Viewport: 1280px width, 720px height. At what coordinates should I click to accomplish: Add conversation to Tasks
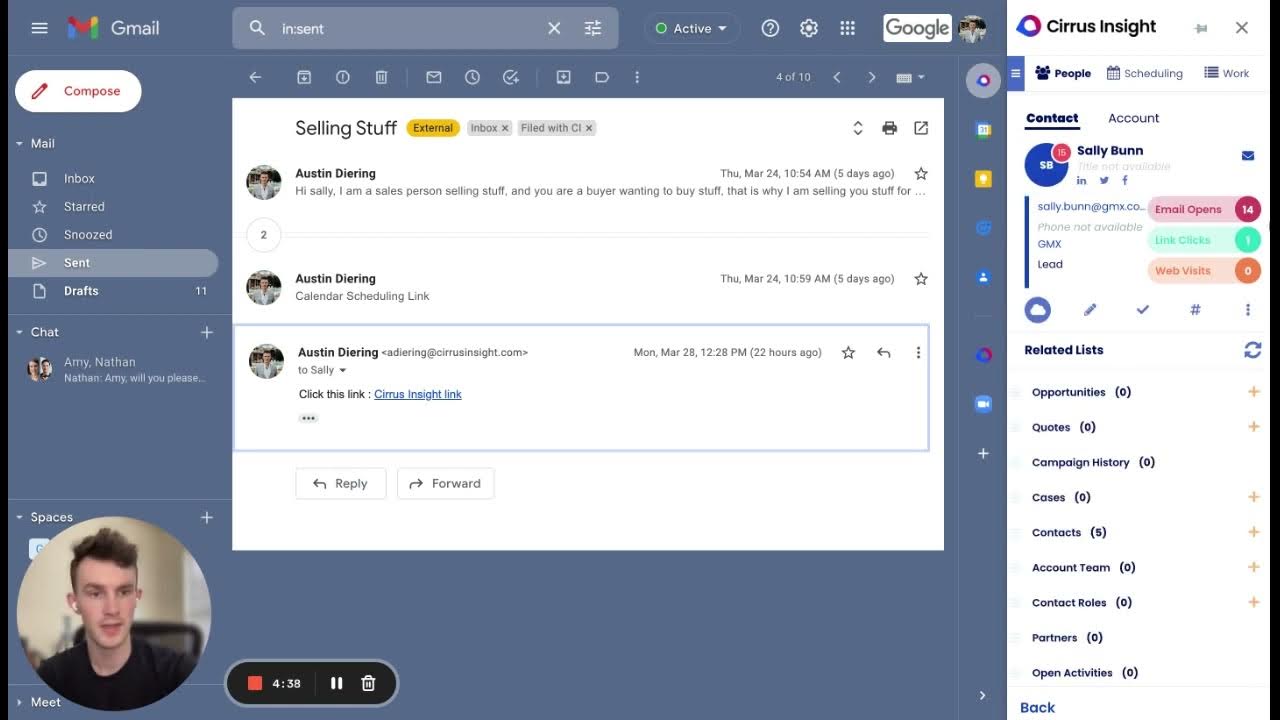tap(511, 77)
